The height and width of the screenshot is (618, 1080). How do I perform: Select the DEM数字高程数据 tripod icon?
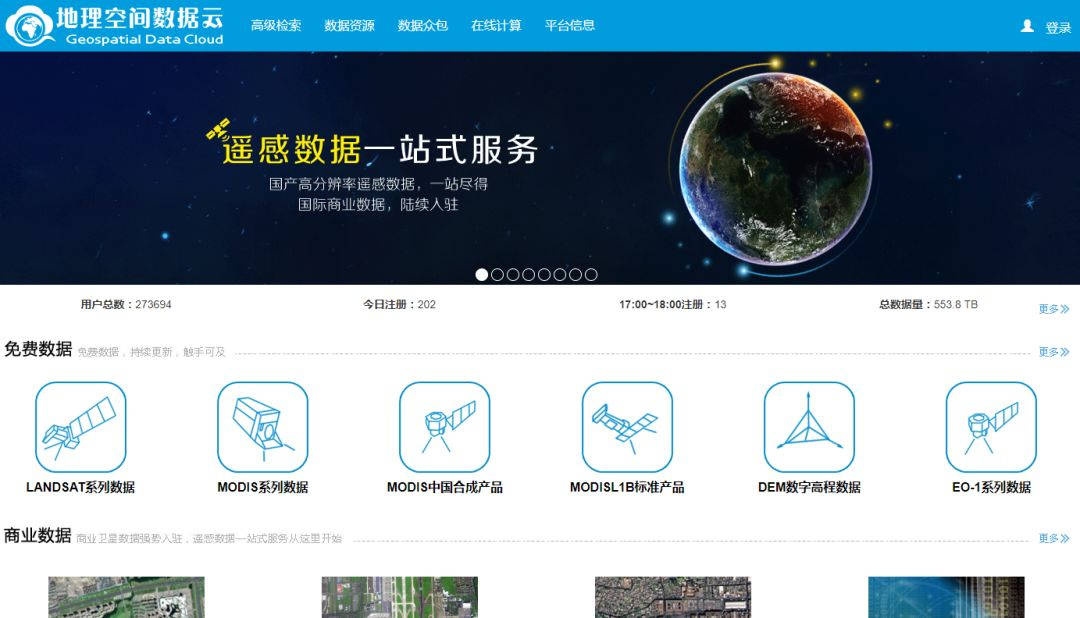point(809,427)
